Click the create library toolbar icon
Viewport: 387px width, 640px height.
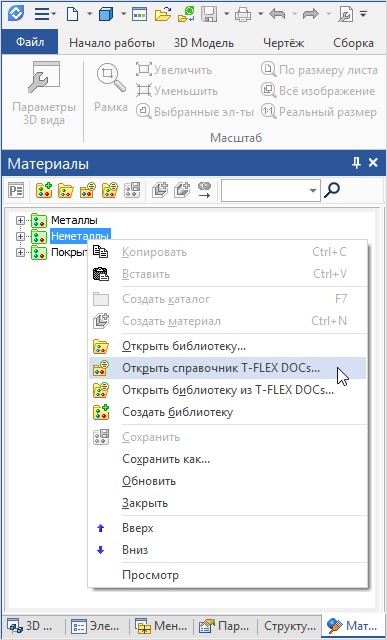tap(44, 190)
